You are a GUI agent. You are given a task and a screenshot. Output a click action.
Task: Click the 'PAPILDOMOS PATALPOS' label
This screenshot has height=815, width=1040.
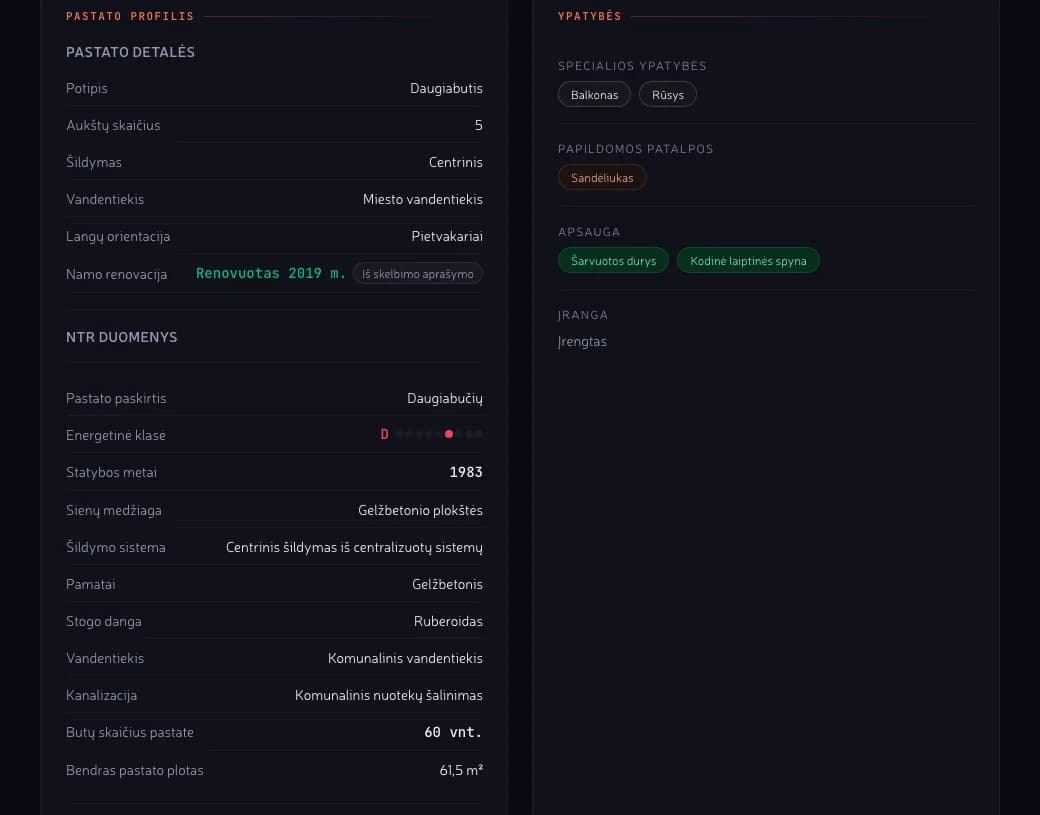pyautogui.click(x=635, y=149)
